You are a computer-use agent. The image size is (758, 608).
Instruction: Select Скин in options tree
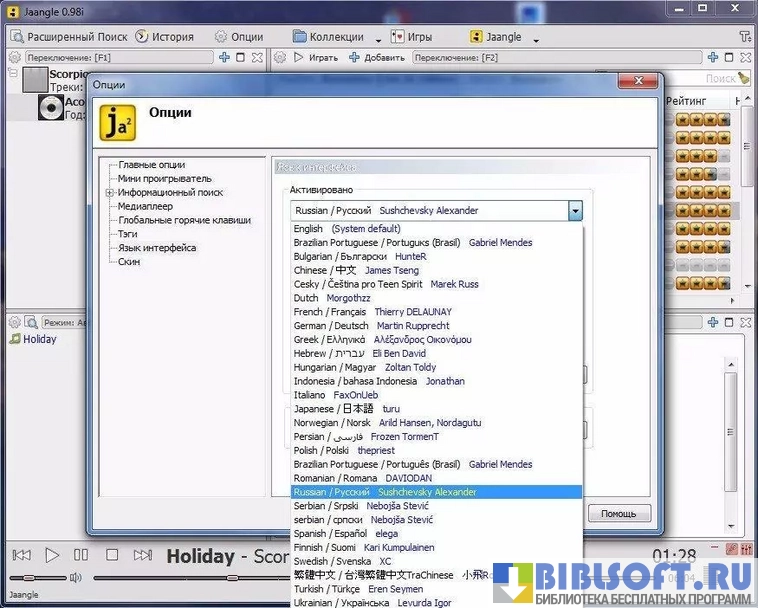tap(129, 262)
